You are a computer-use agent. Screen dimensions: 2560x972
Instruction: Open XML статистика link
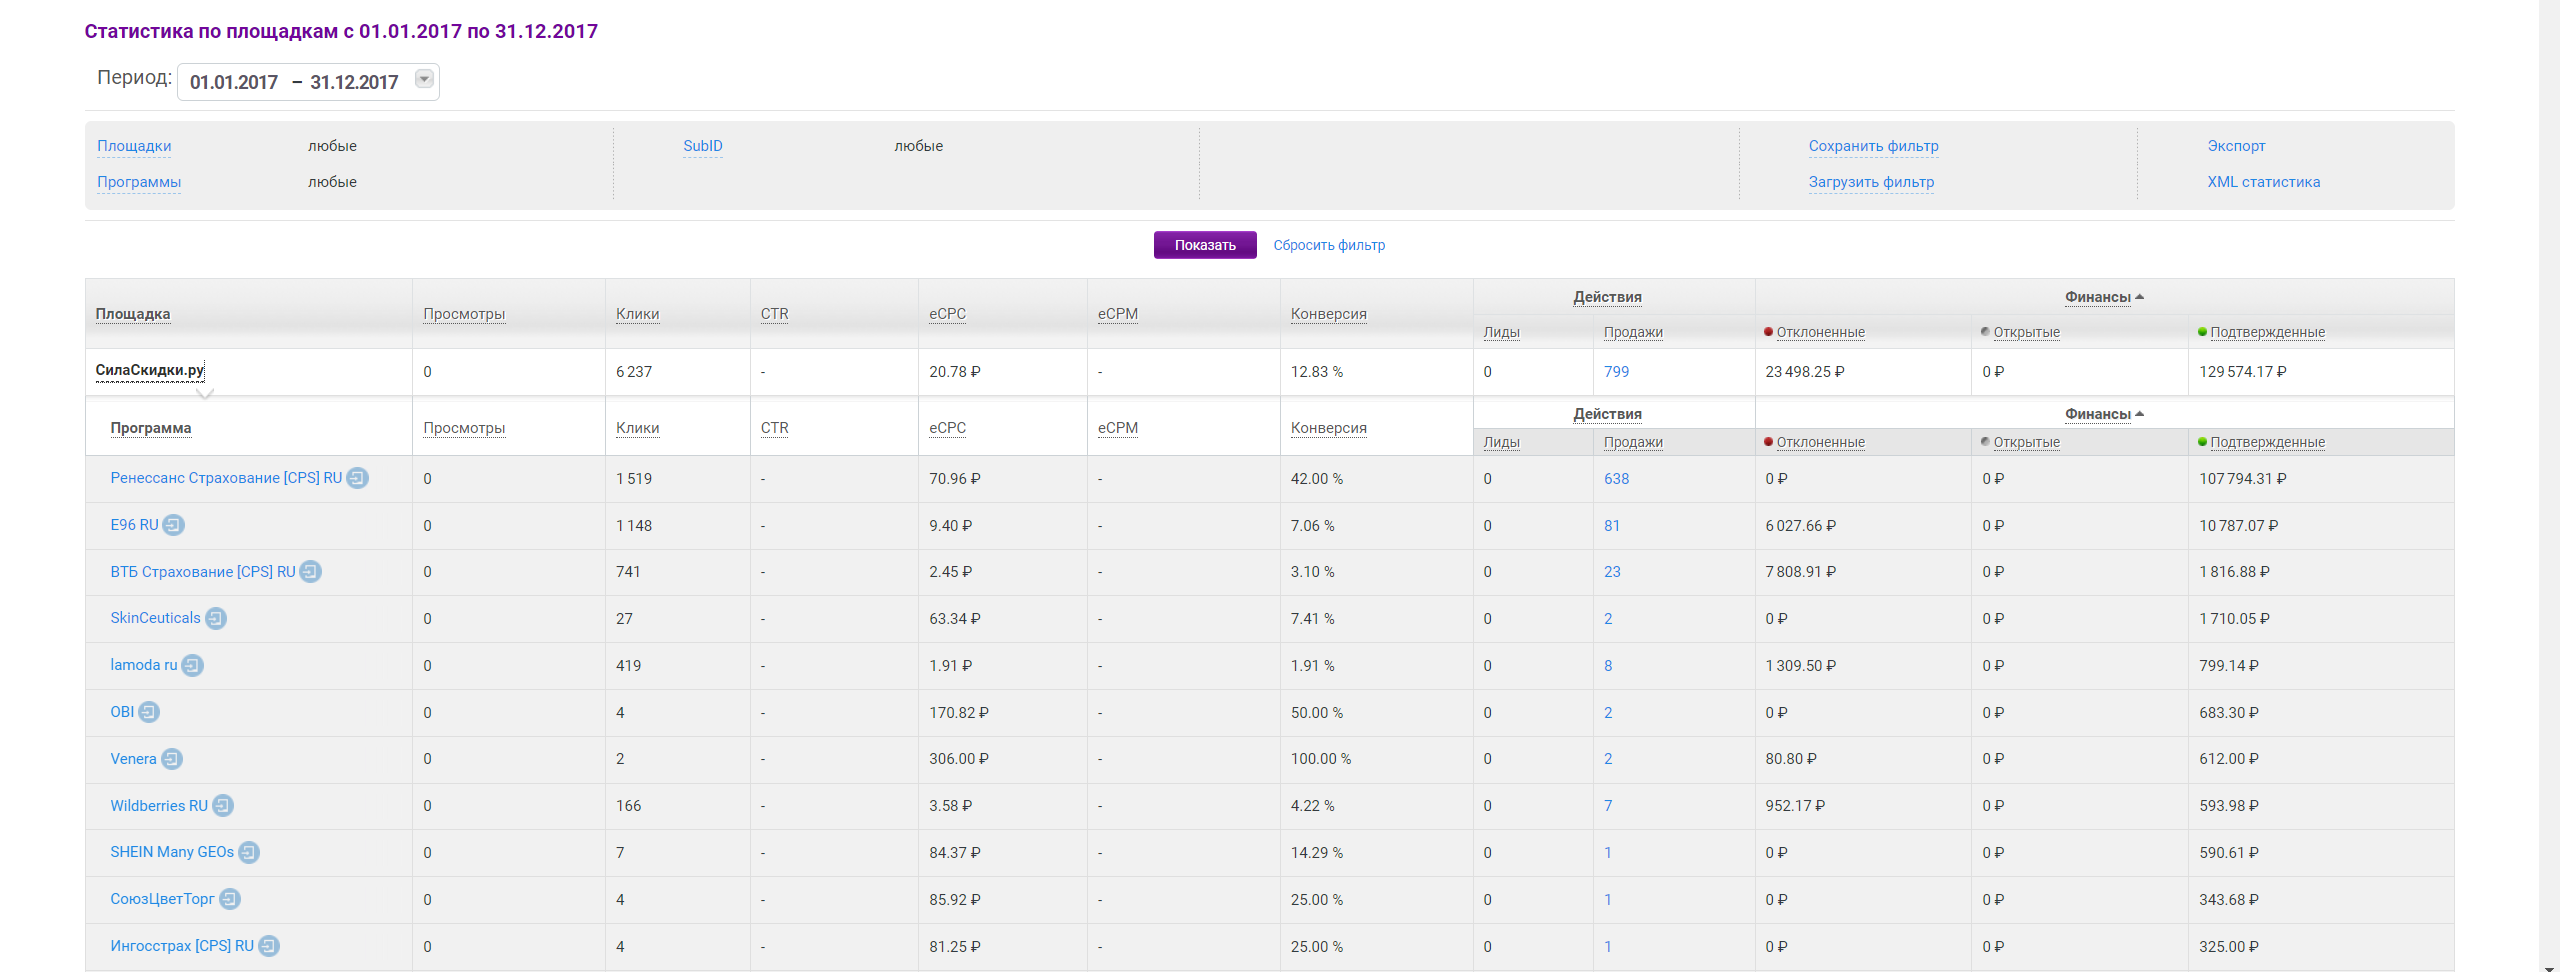(2263, 182)
